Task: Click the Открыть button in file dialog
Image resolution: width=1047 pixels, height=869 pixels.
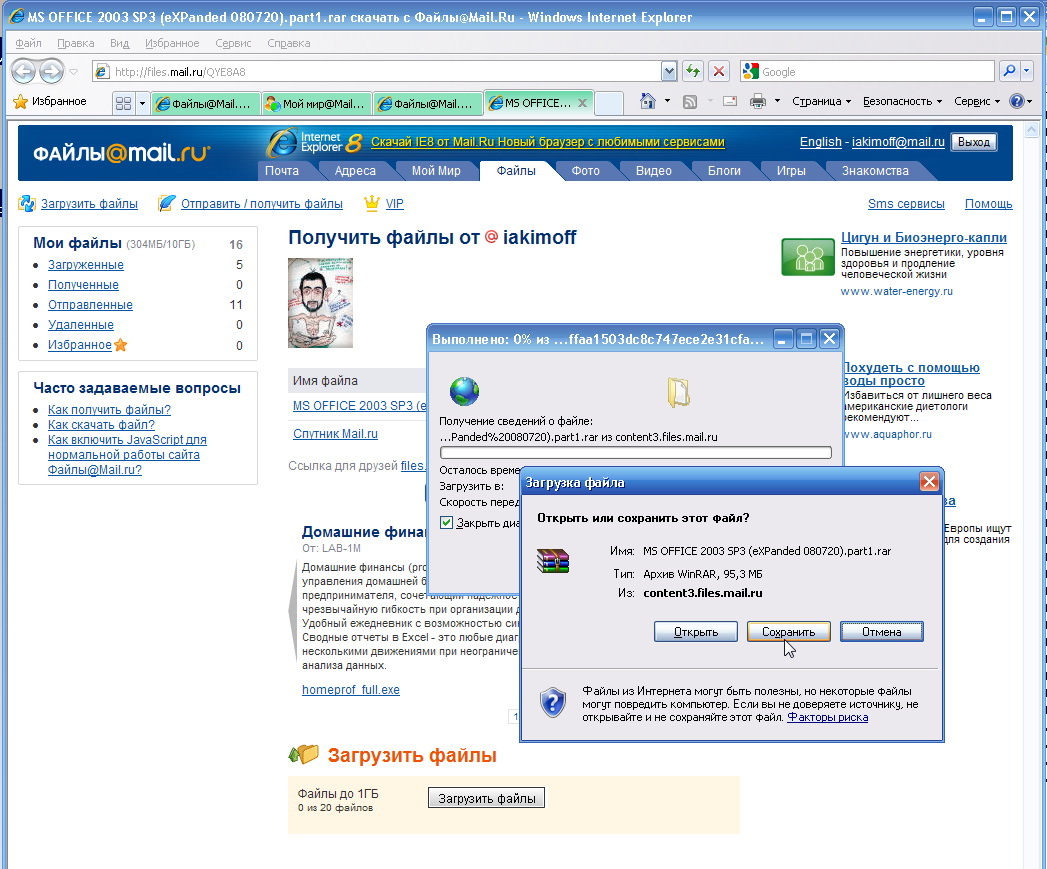Action: [695, 632]
